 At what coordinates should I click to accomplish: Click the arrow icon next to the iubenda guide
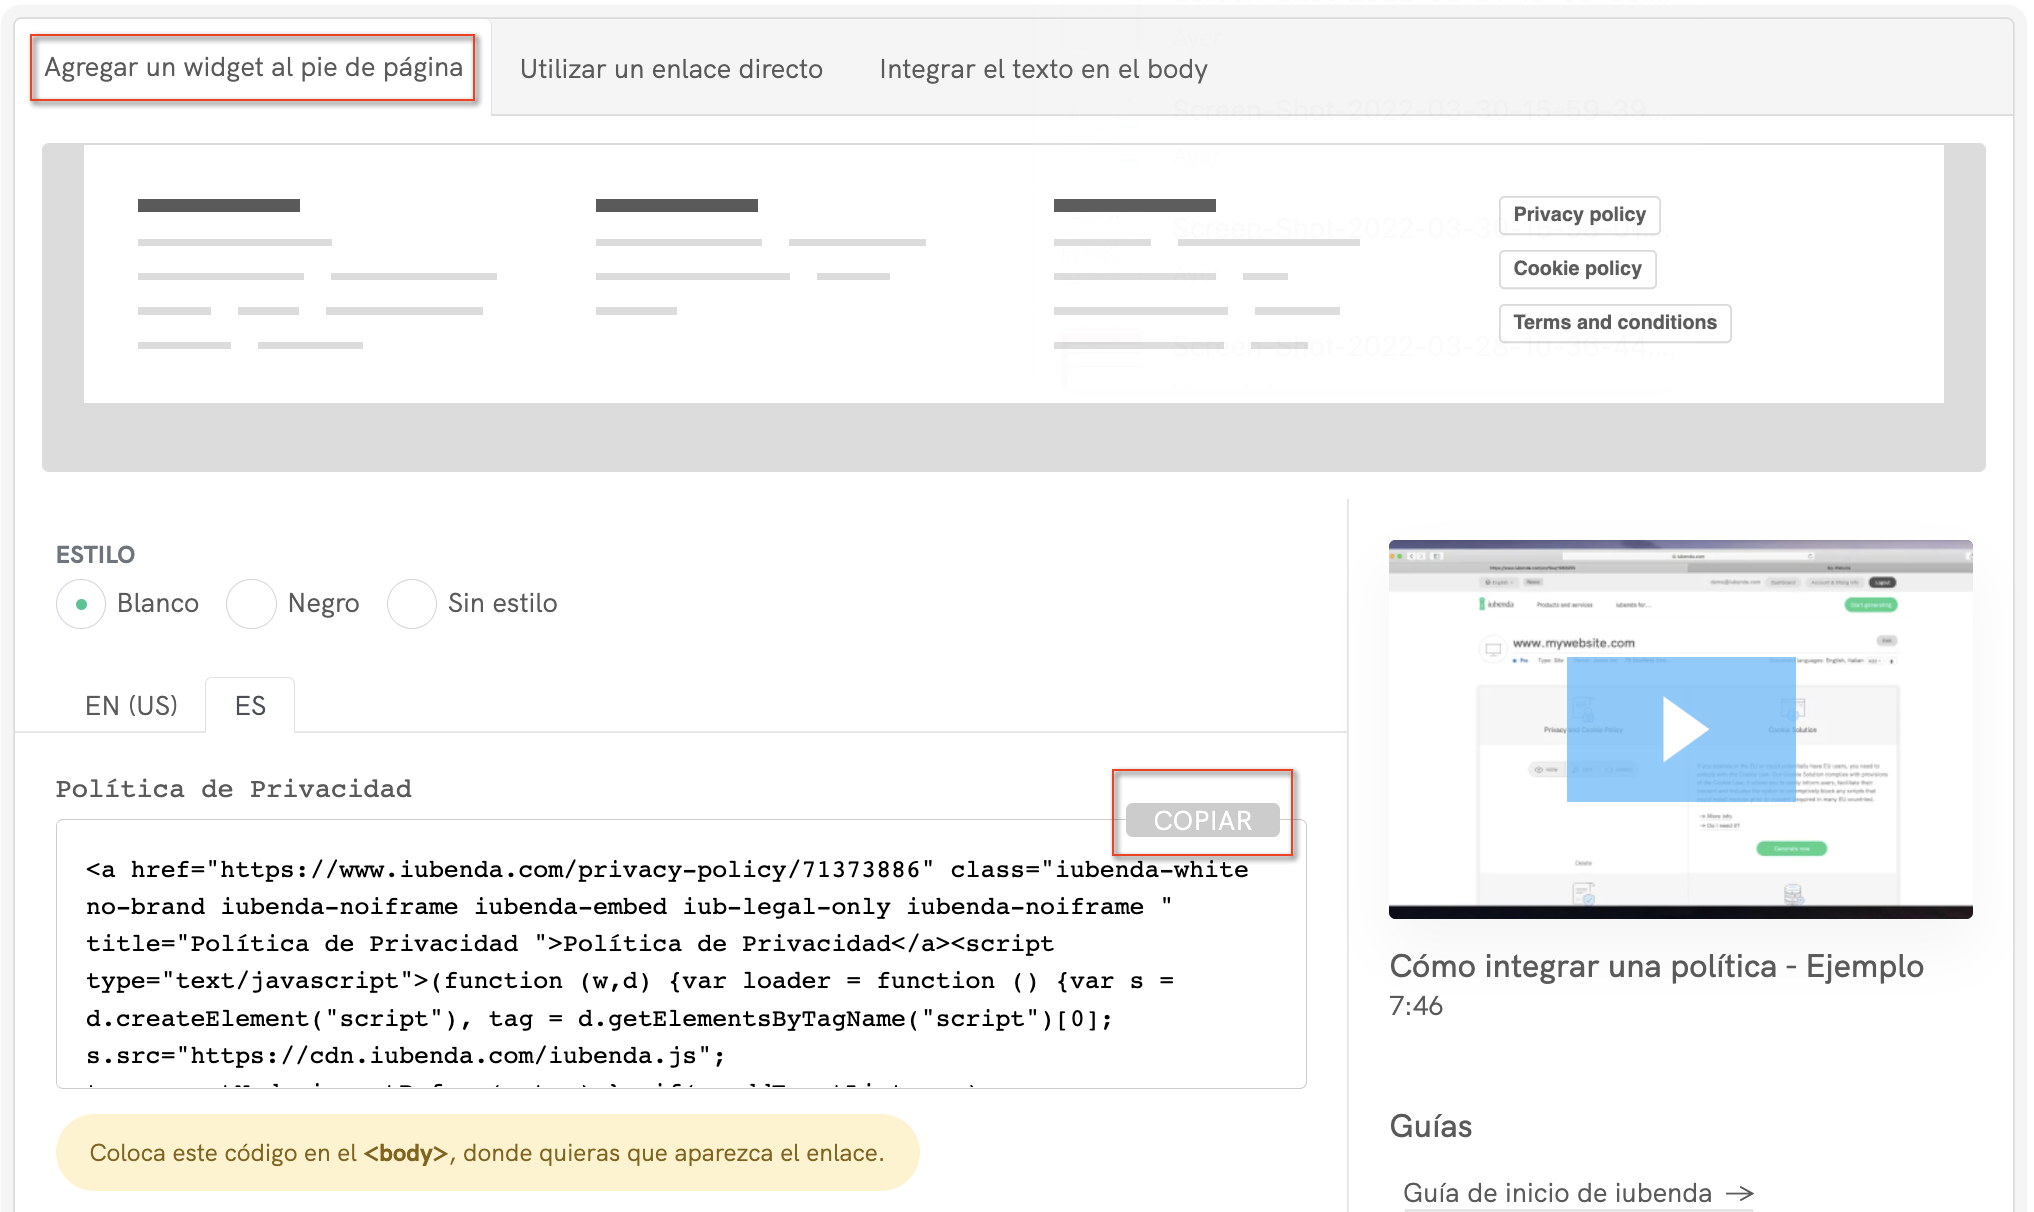(1740, 1192)
